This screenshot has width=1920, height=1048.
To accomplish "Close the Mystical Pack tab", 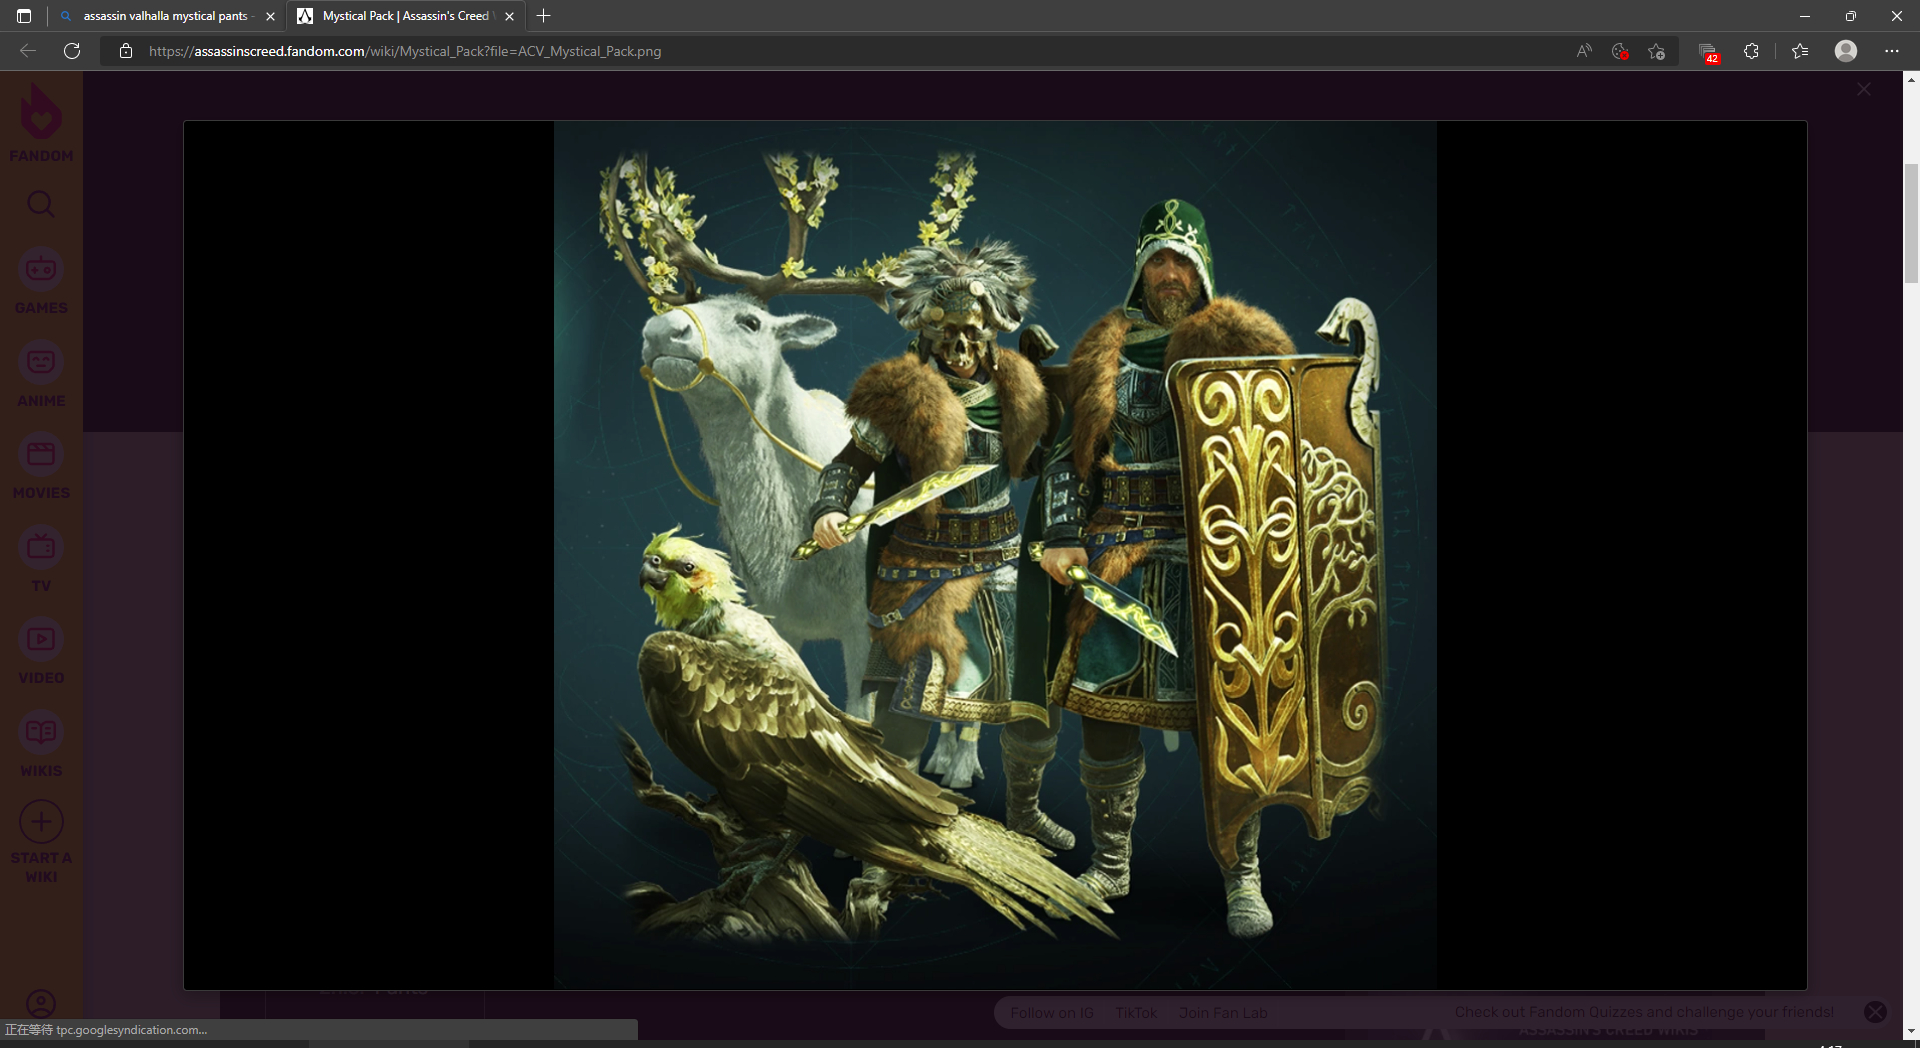I will [509, 16].
